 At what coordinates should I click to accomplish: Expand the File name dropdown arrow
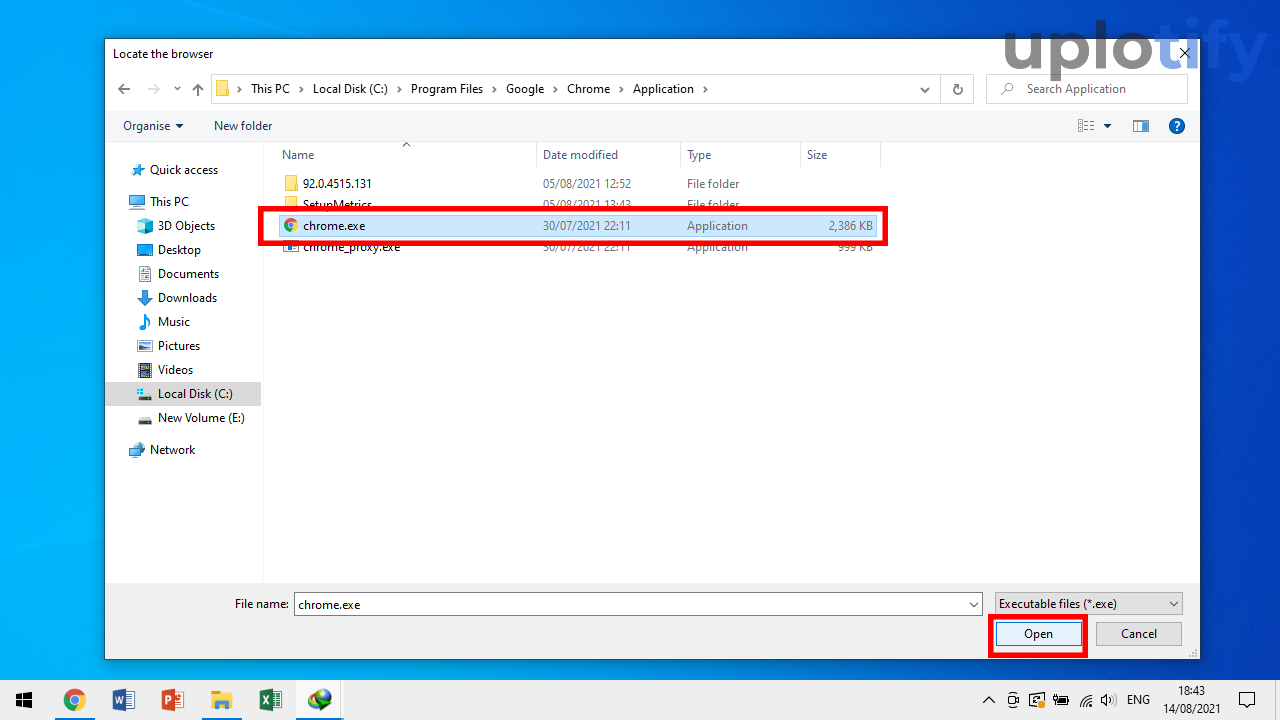[x=975, y=604]
